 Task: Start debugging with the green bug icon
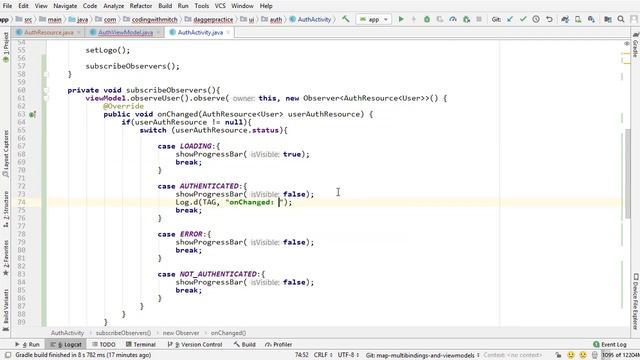(427, 19)
